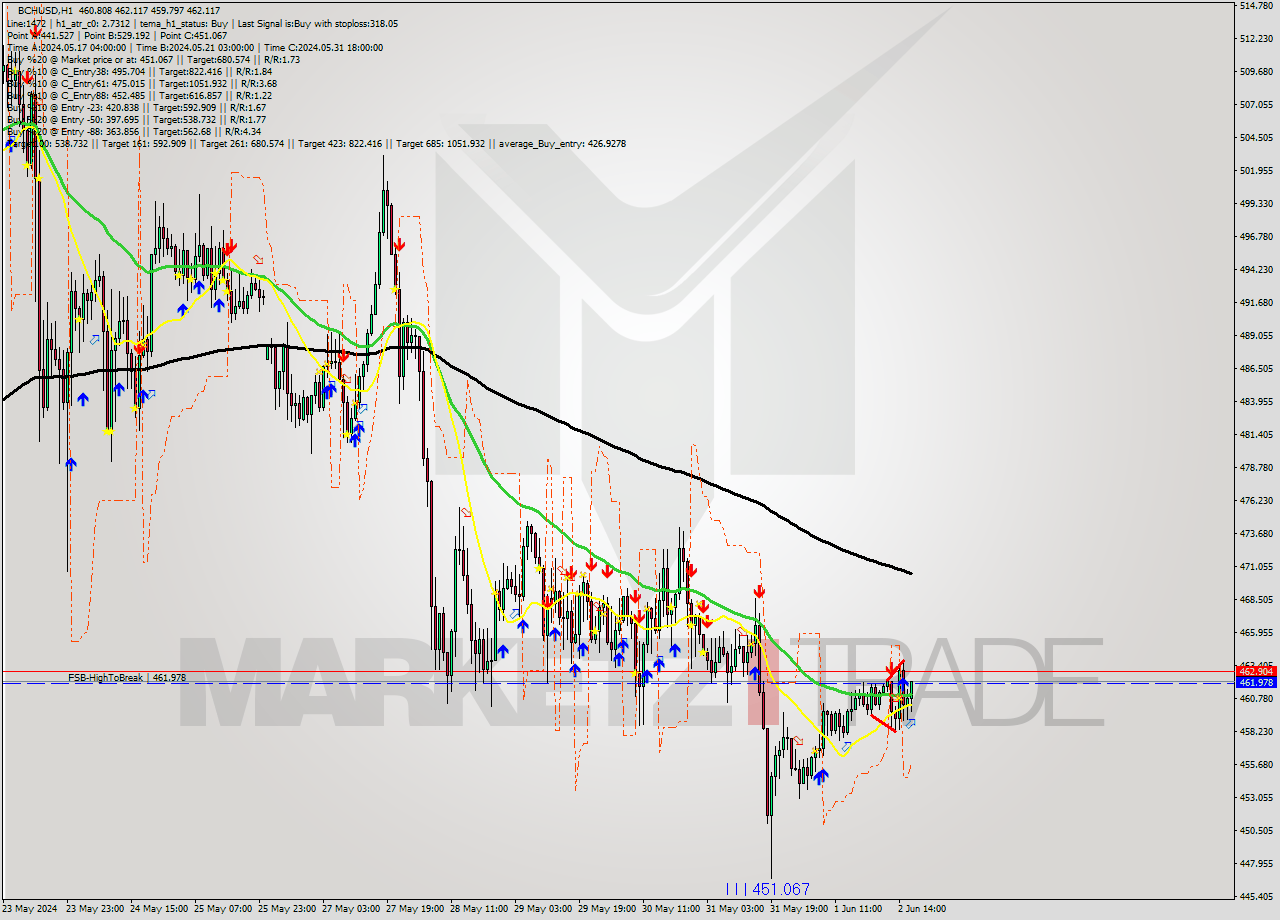Select the FSB-HighToBreak | 461.978 label
Image resolution: width=1280 pixels, height=920 pixels.
[127, 678]
